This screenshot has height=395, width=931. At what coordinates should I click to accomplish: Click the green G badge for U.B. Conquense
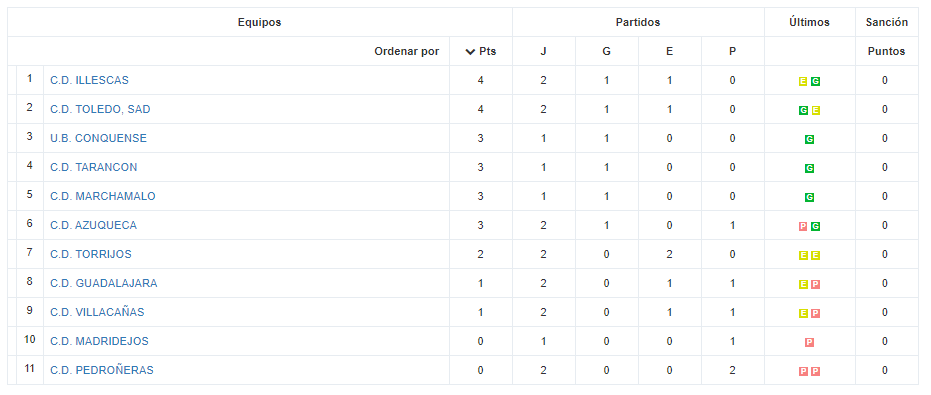(809, 140)
